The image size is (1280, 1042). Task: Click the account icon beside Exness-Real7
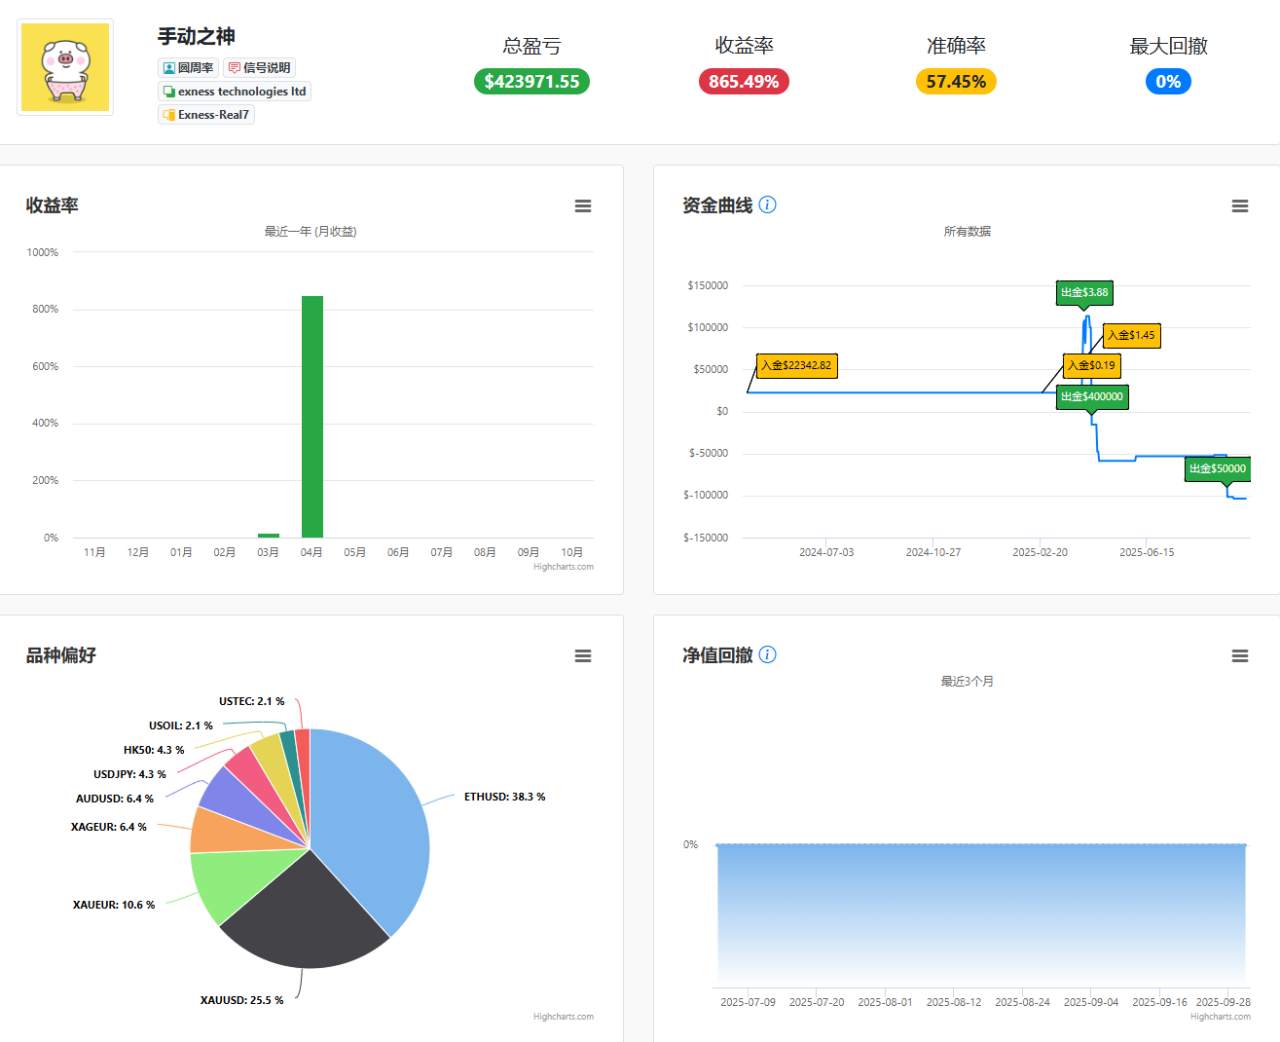[167, 114]
